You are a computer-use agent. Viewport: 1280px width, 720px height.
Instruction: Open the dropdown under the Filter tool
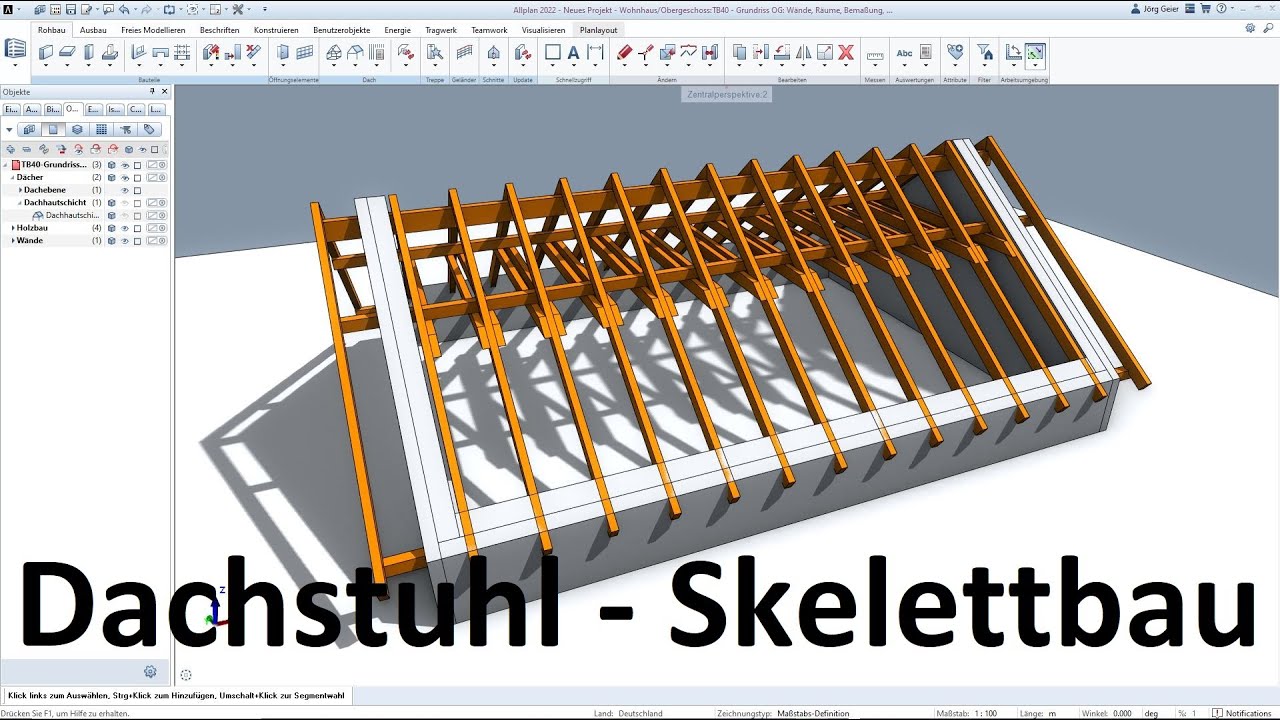tap(984, 66)
